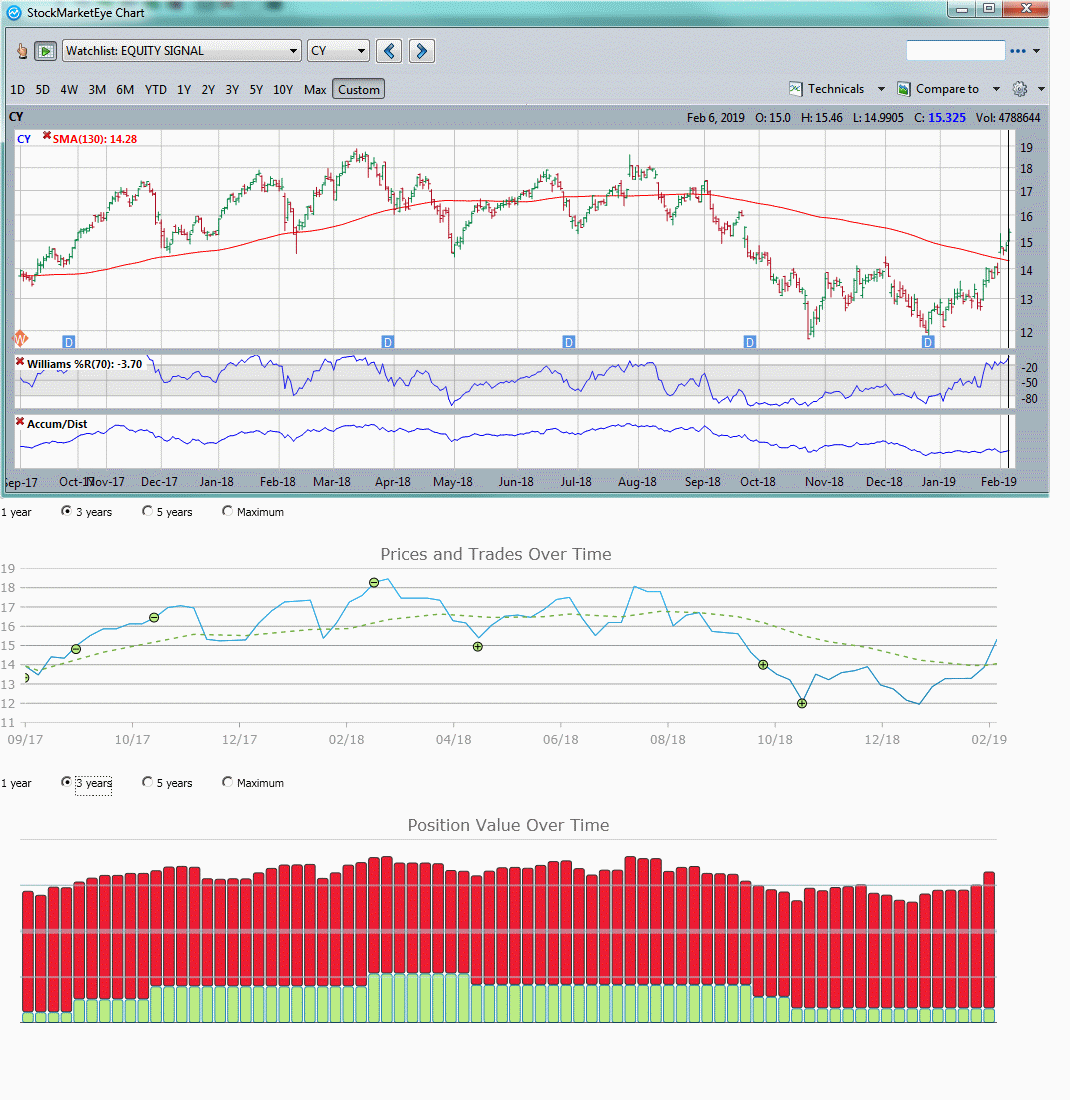Select the 6M time range

[125, 90]
